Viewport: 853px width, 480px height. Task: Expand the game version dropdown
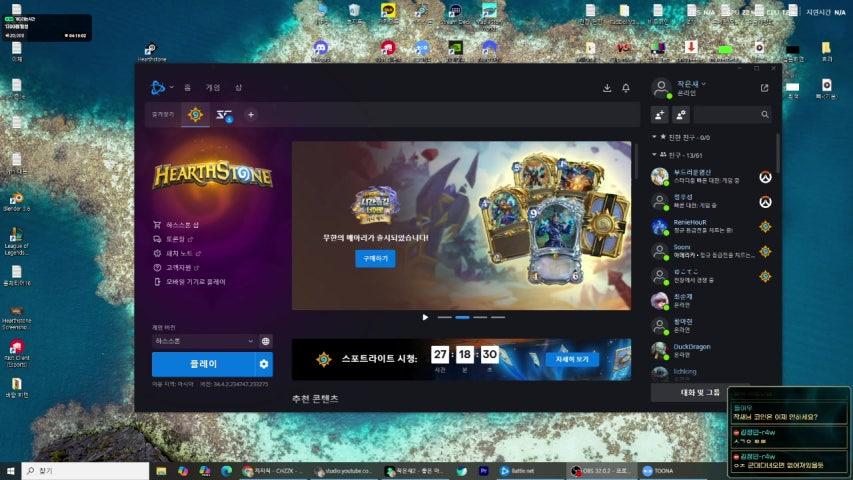click(x=204, y=341)
